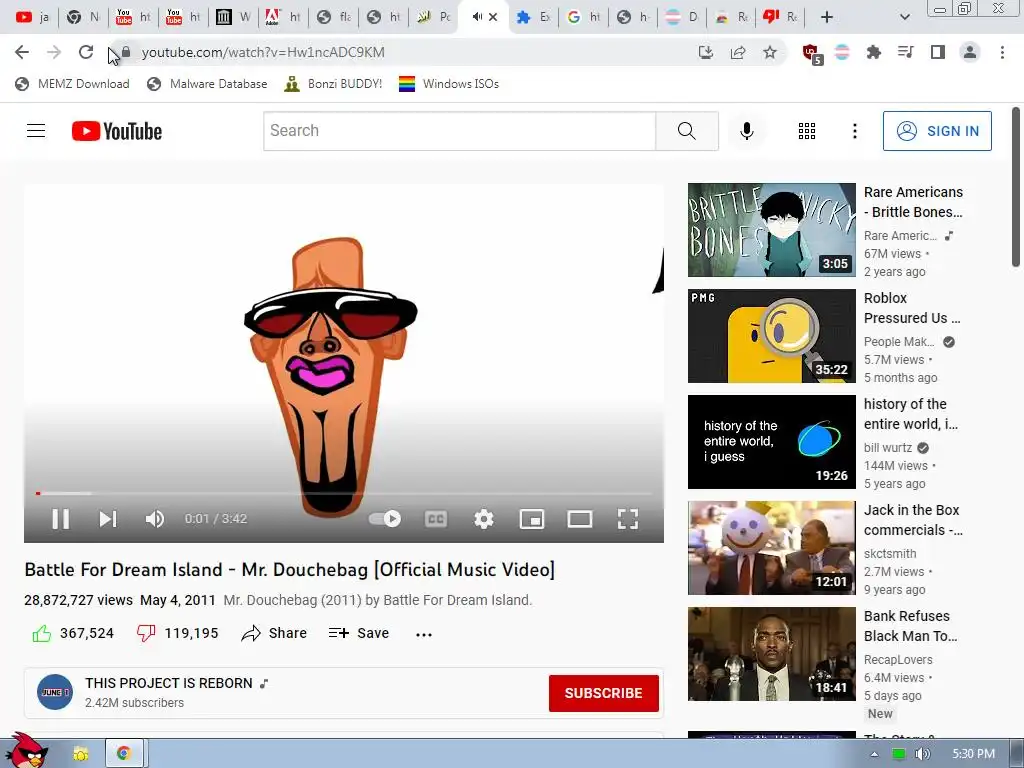Viewport: 1024px width, 768px height.
Task: Install app icon in address bar
Action: tap(705, 52)
